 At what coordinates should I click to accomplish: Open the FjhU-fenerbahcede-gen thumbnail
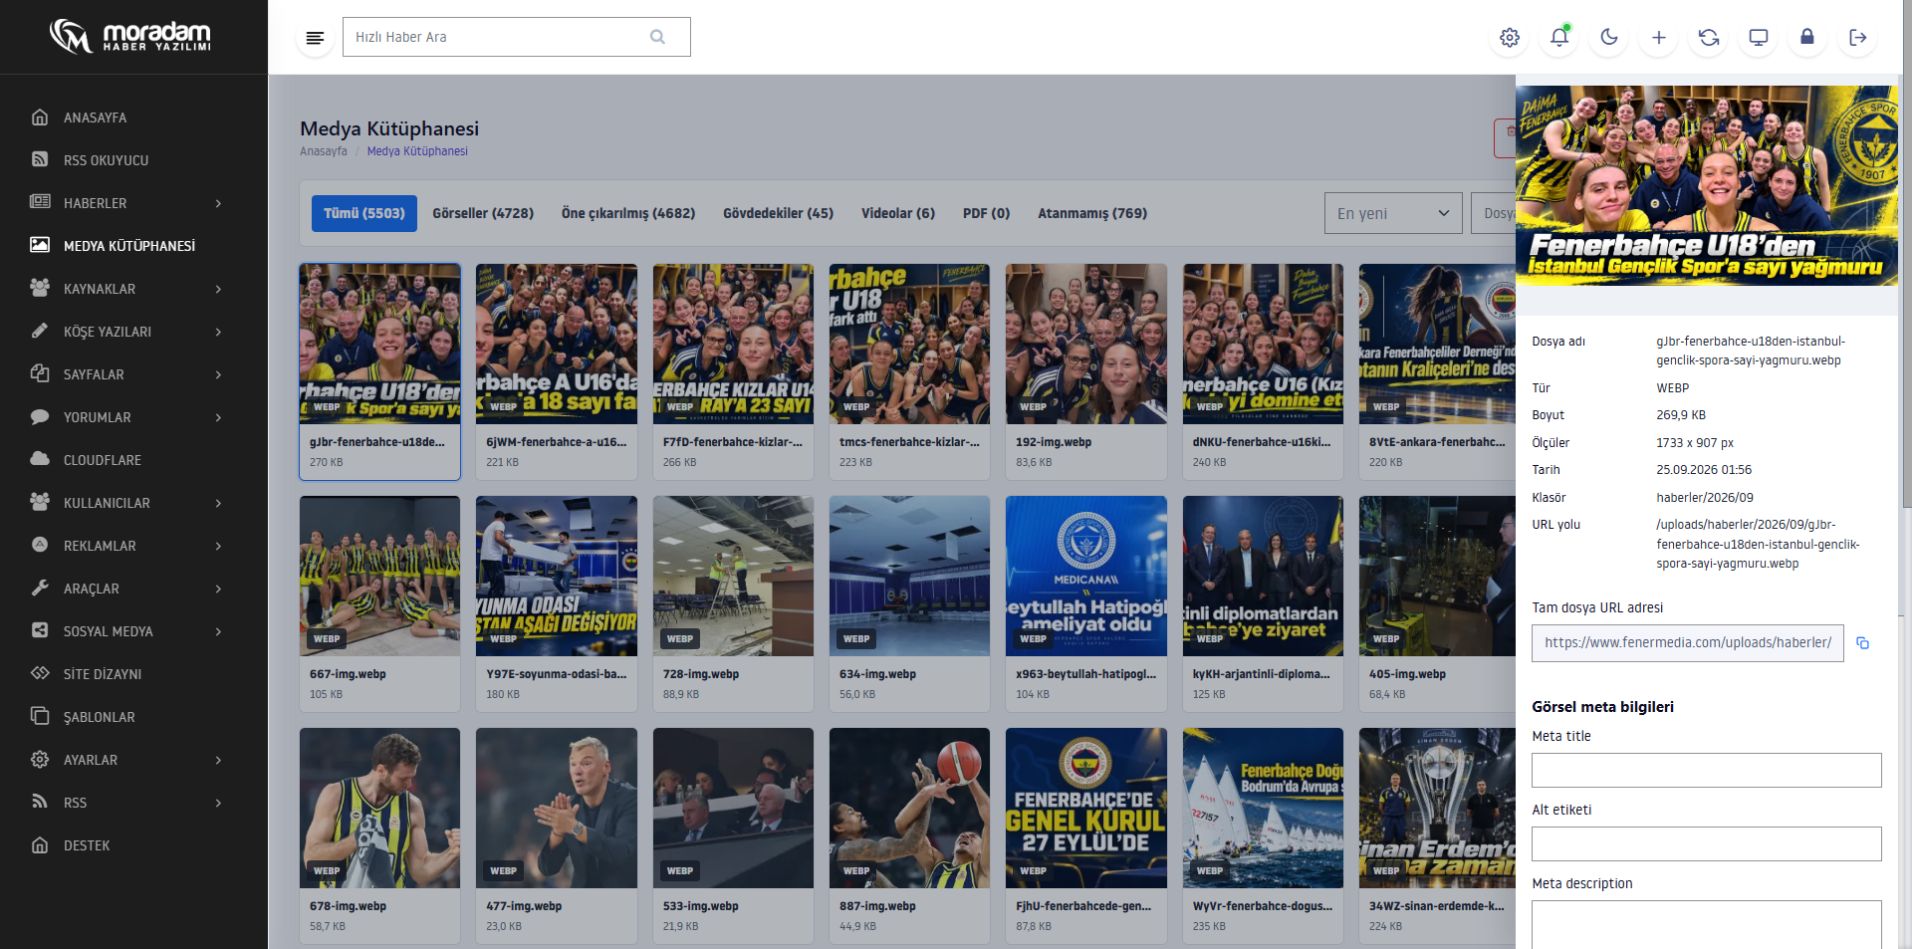[x=1086, y=808]
